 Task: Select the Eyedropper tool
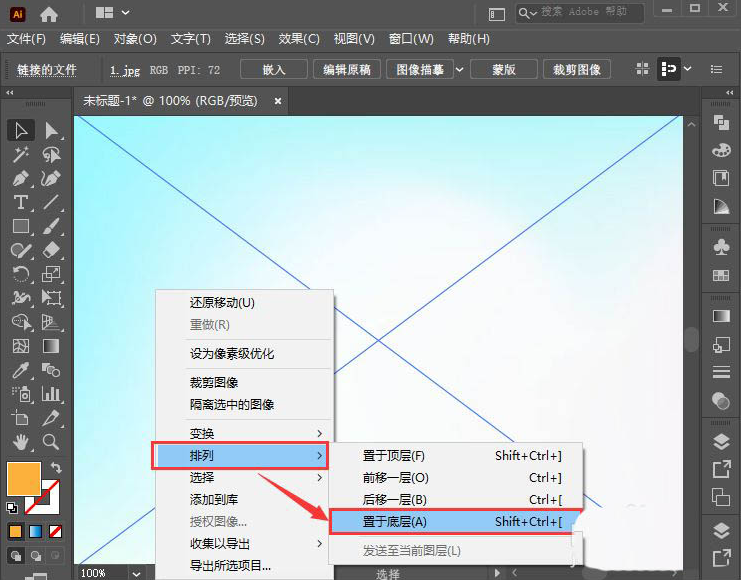21,370
